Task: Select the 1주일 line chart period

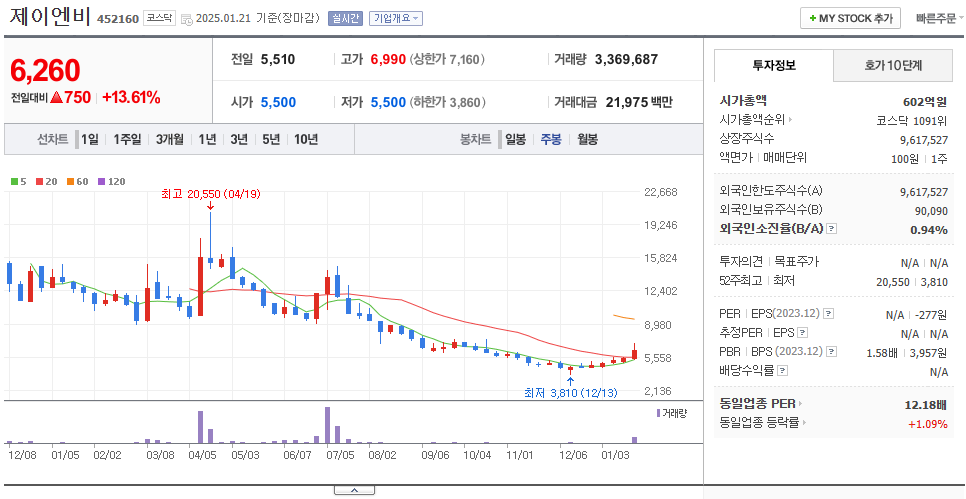Action: pyautogui.click(x=127, y=139)
